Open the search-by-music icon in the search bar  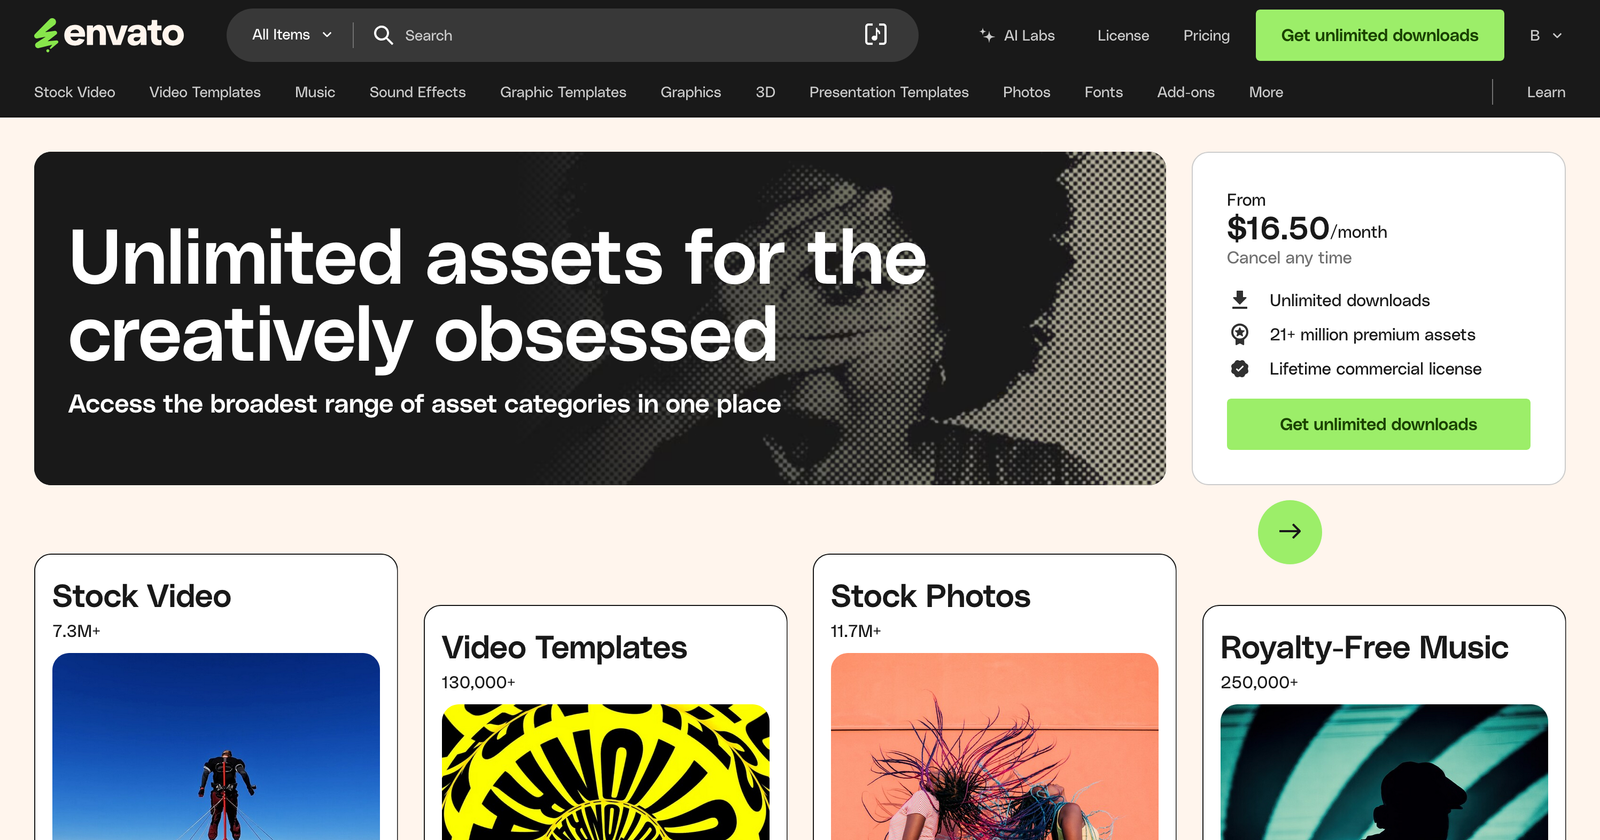(x=875, y=35)
